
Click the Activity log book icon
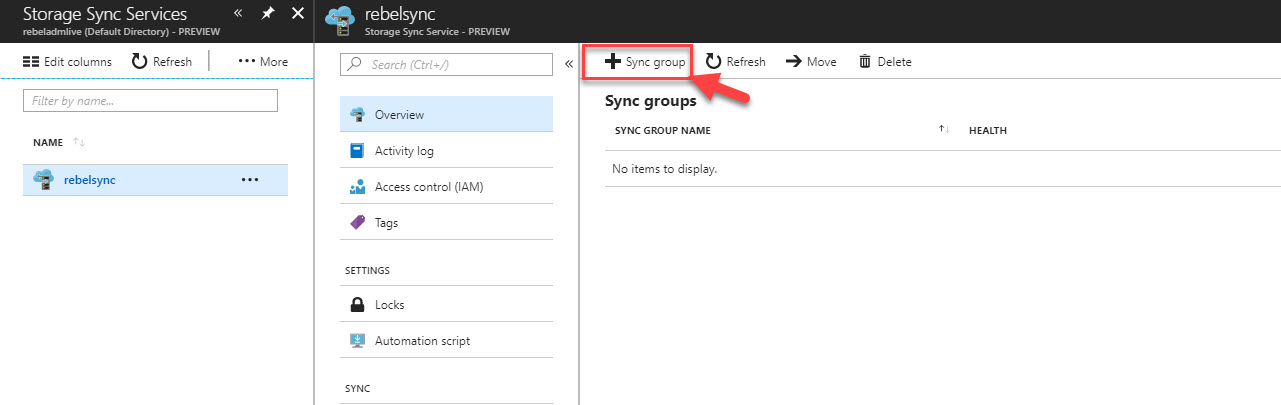click(357, 150)
